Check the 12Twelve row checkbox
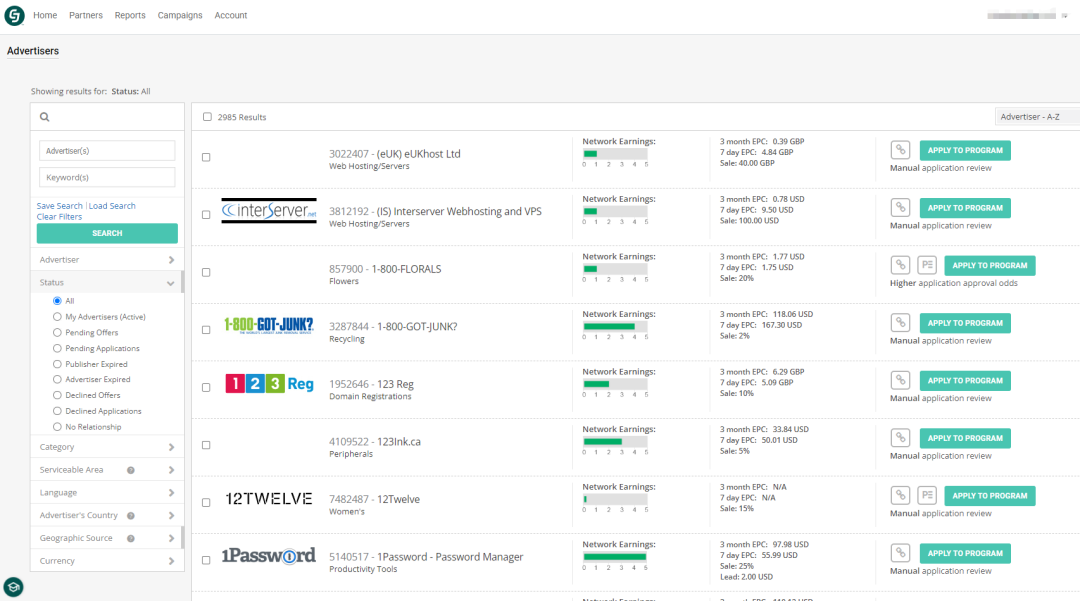The width and height of the screenshot is (1080, 601). pos(206,503)
